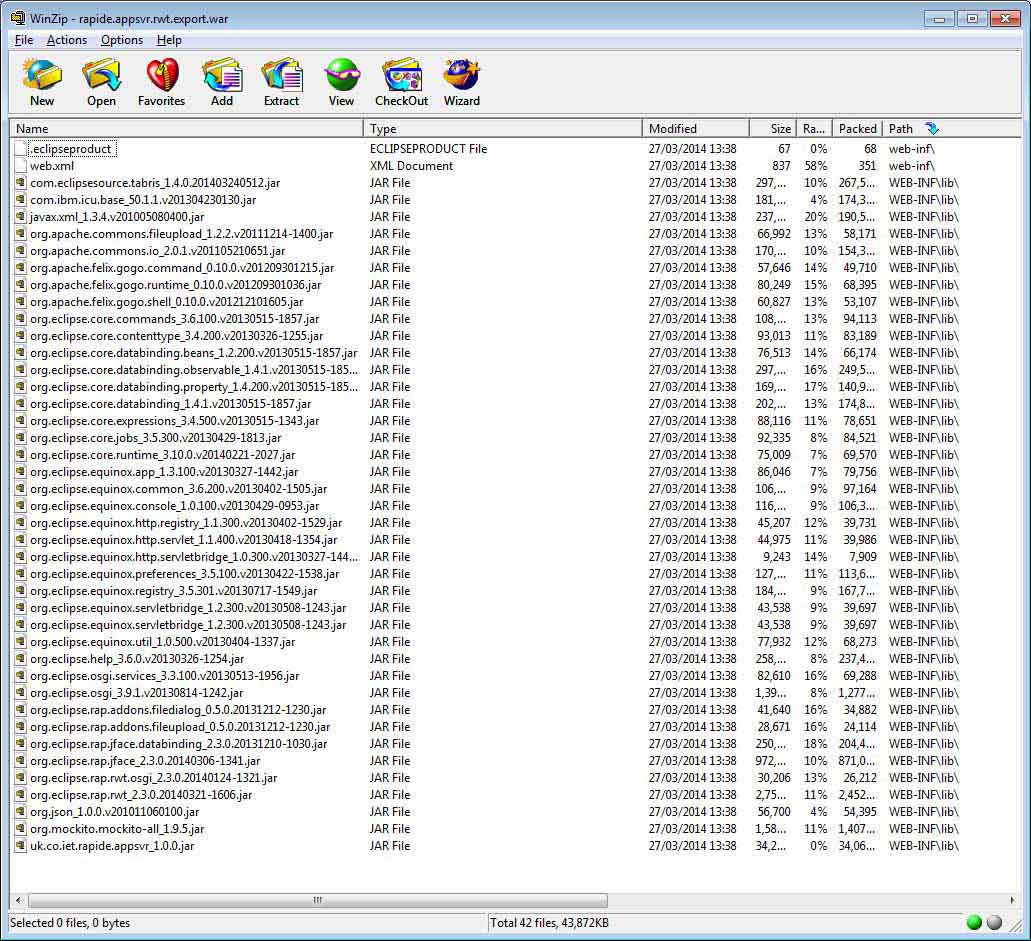Click the View toolbar icon
Image resolution: width=1031 pixels, height=941 pixels.
pyautogui.click(x=342, y=76)
